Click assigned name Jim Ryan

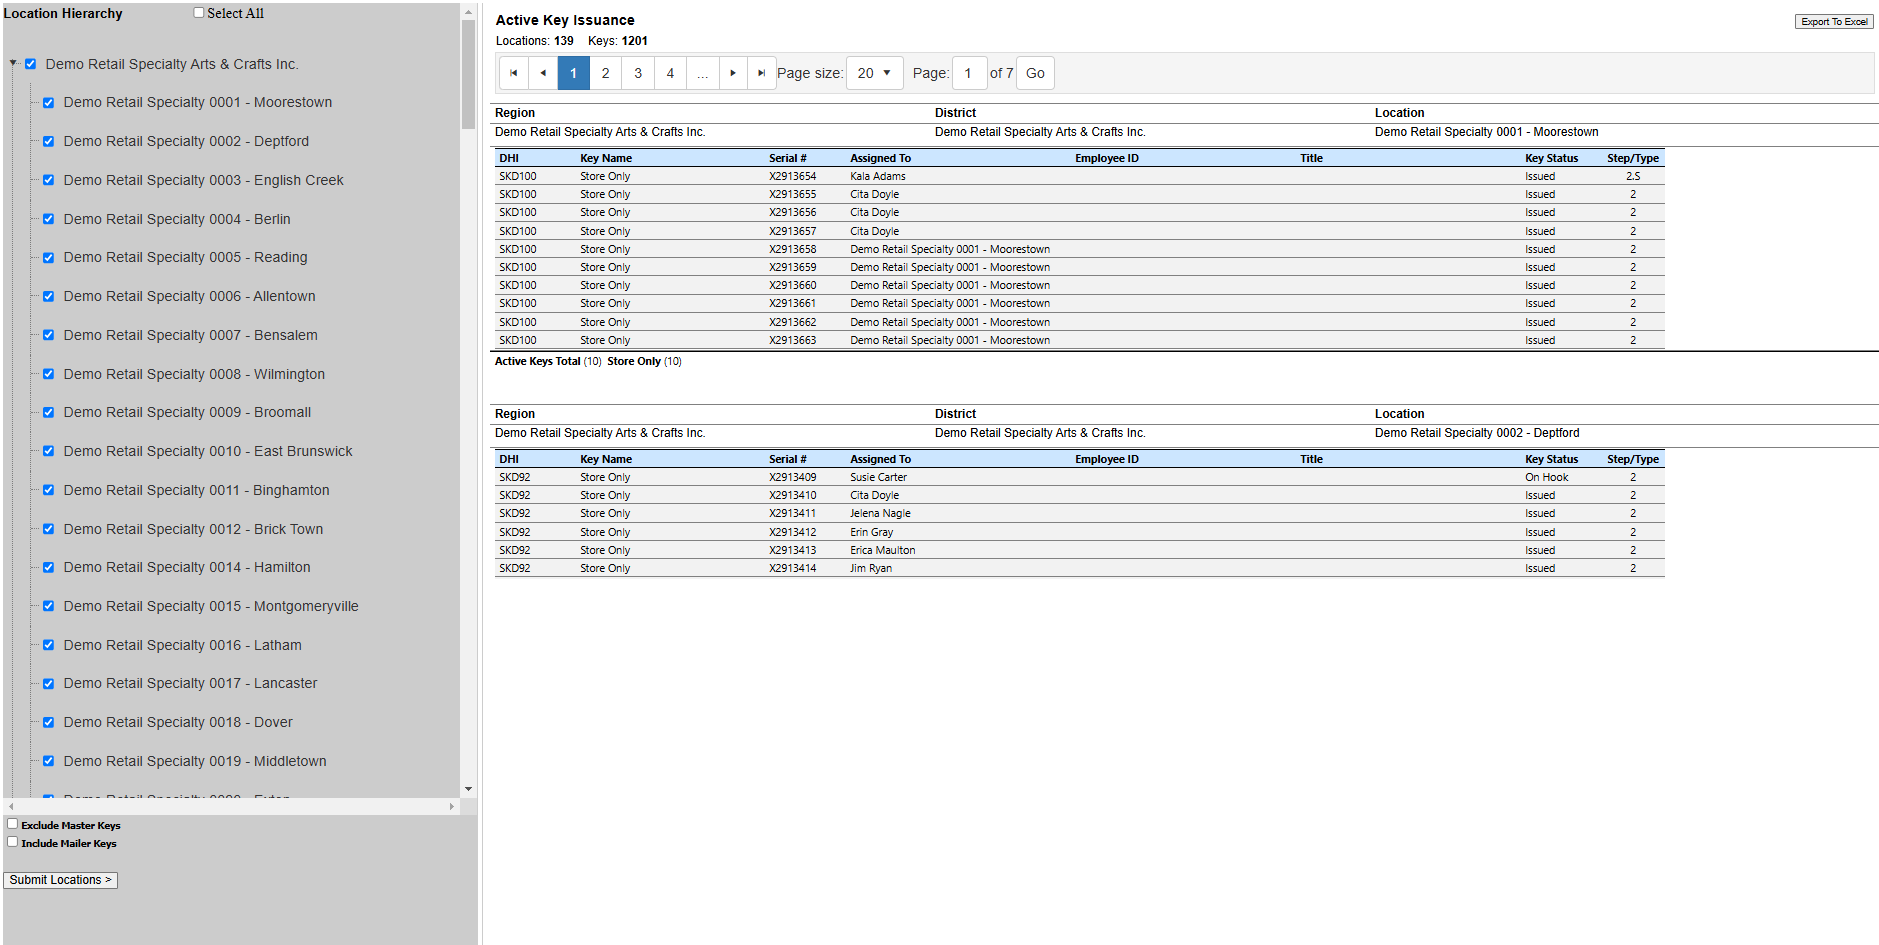click(870, 568)
